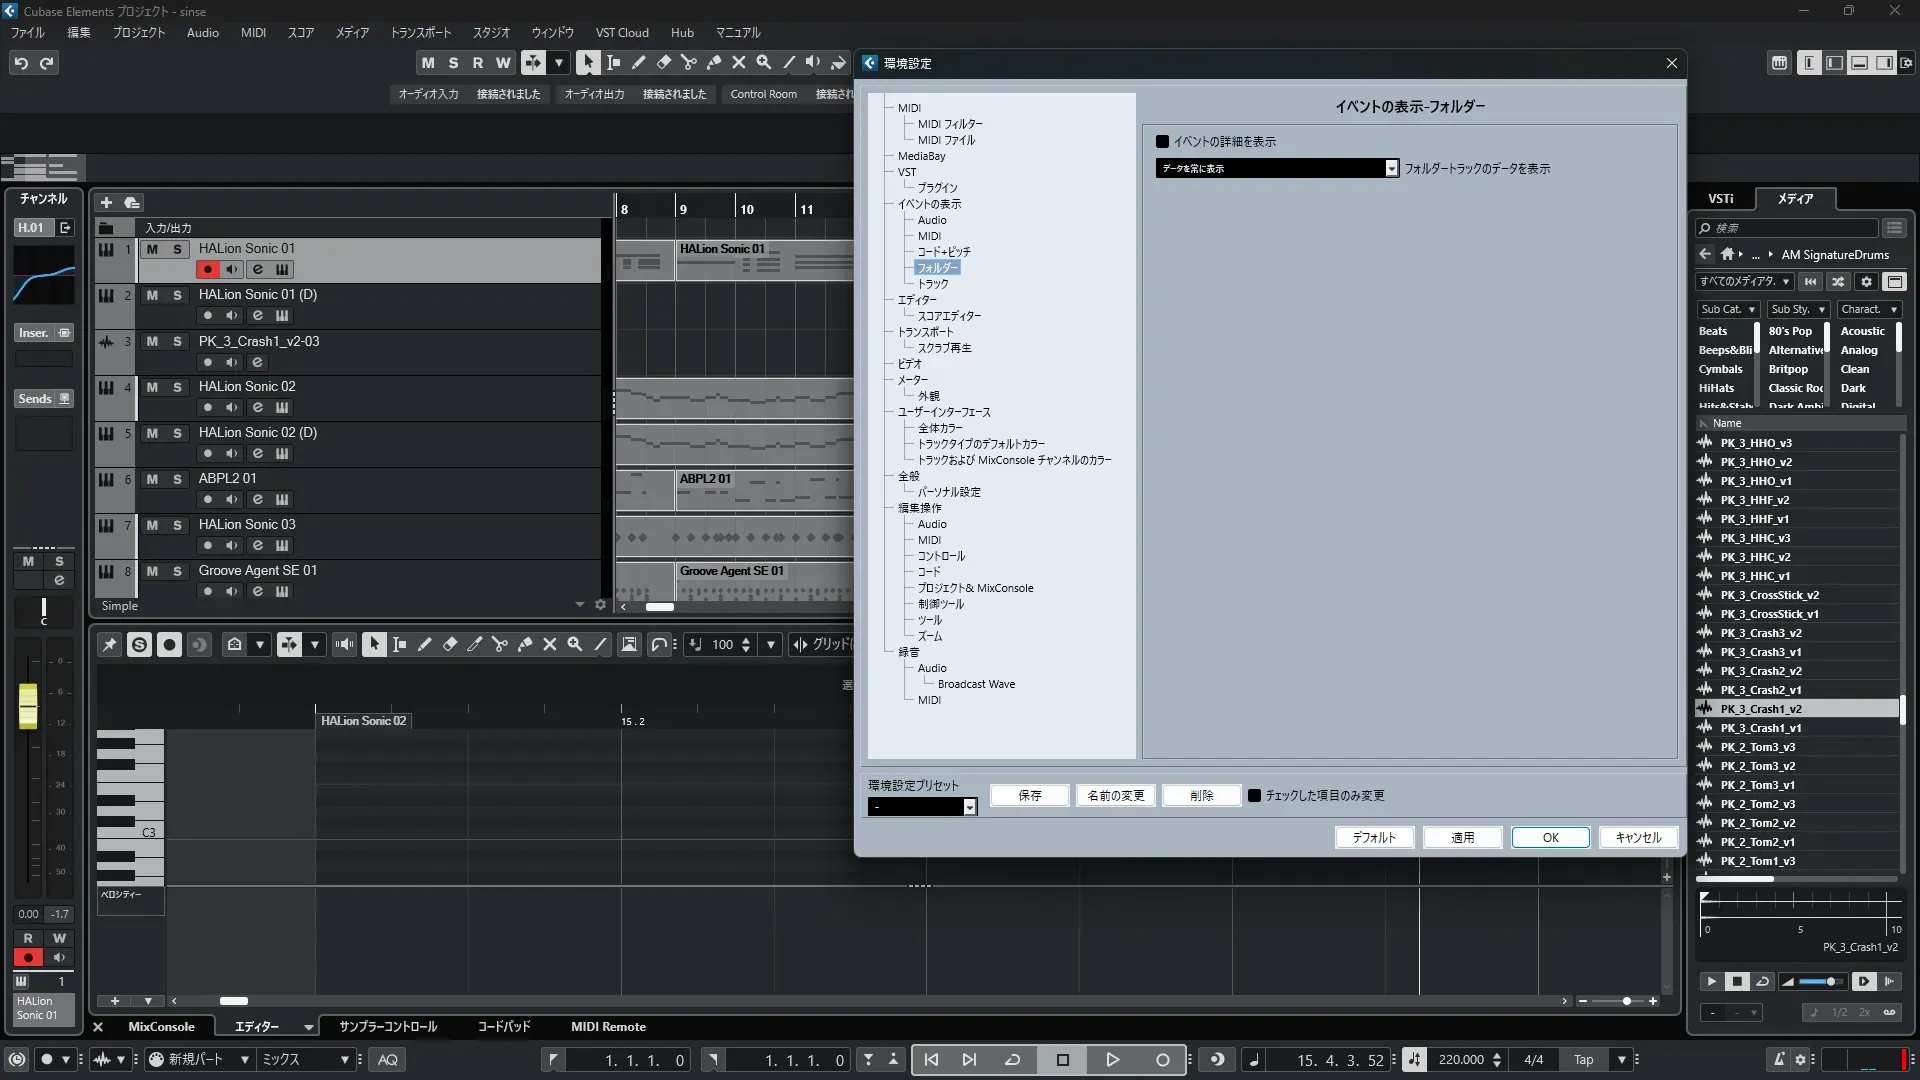Click the 適用 apply button

[x=1462, y=838]
